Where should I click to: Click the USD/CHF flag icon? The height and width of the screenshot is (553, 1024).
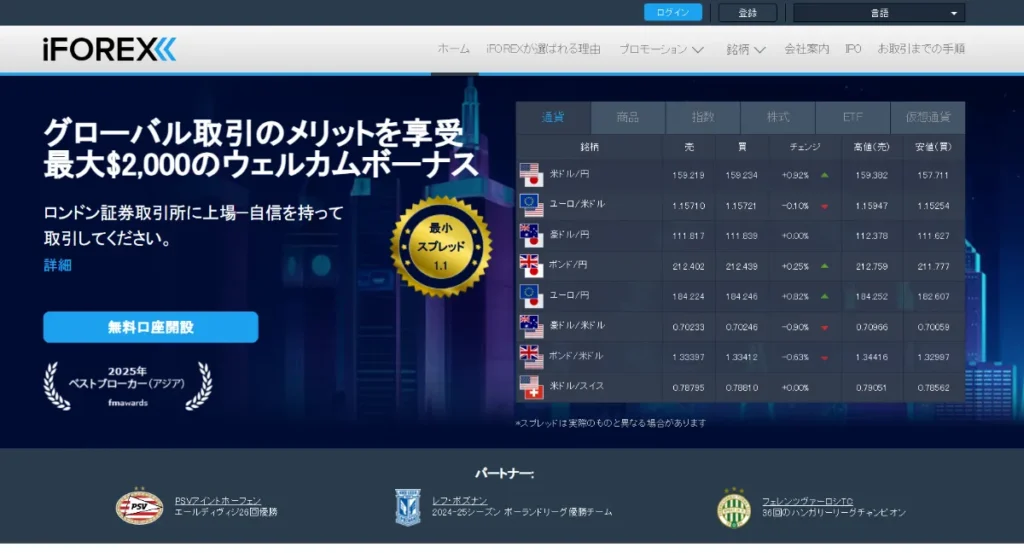[531, 387]
